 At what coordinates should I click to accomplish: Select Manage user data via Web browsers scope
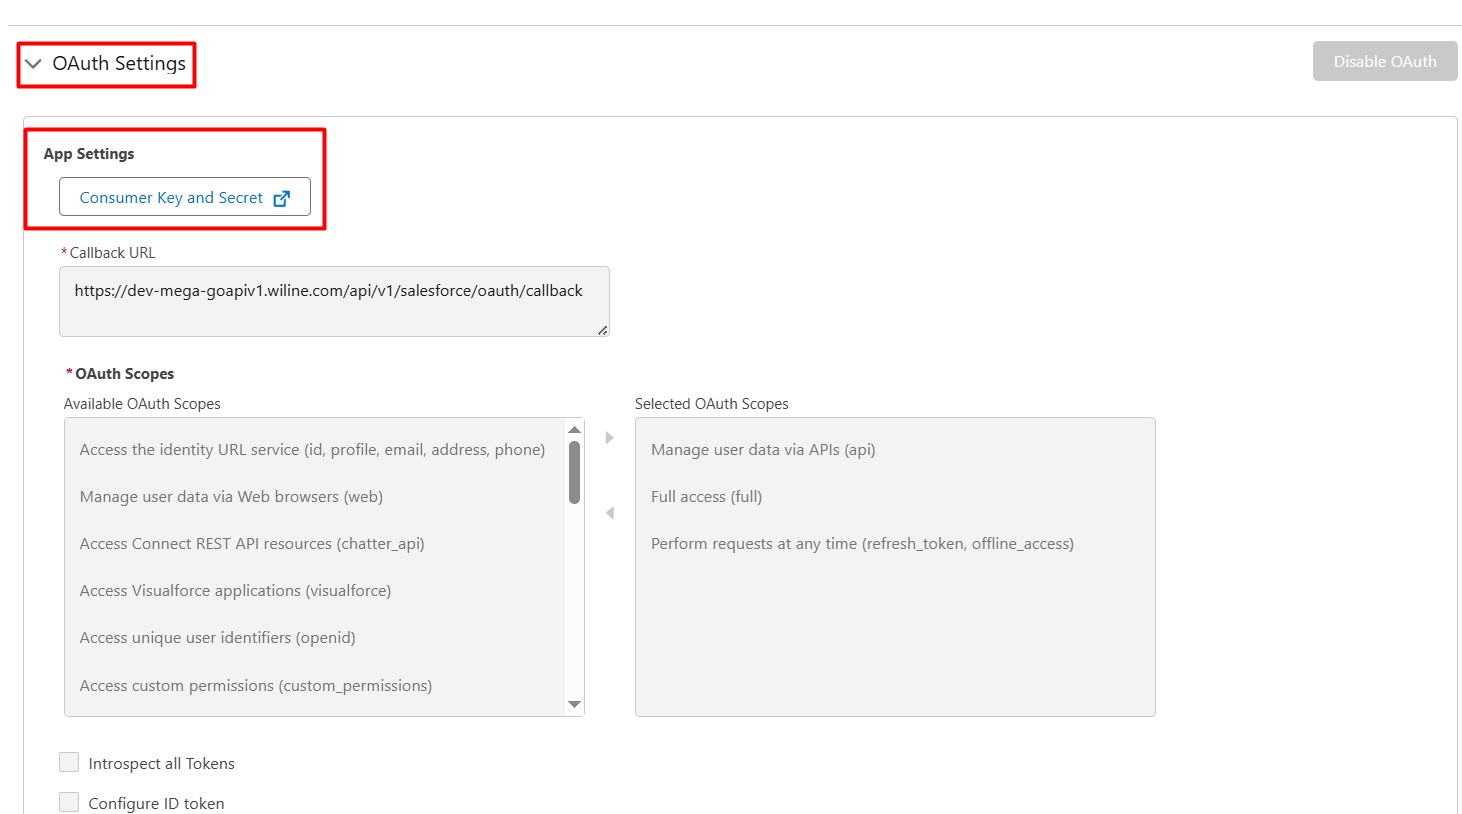pyautogui.click(x=230, y=496)
